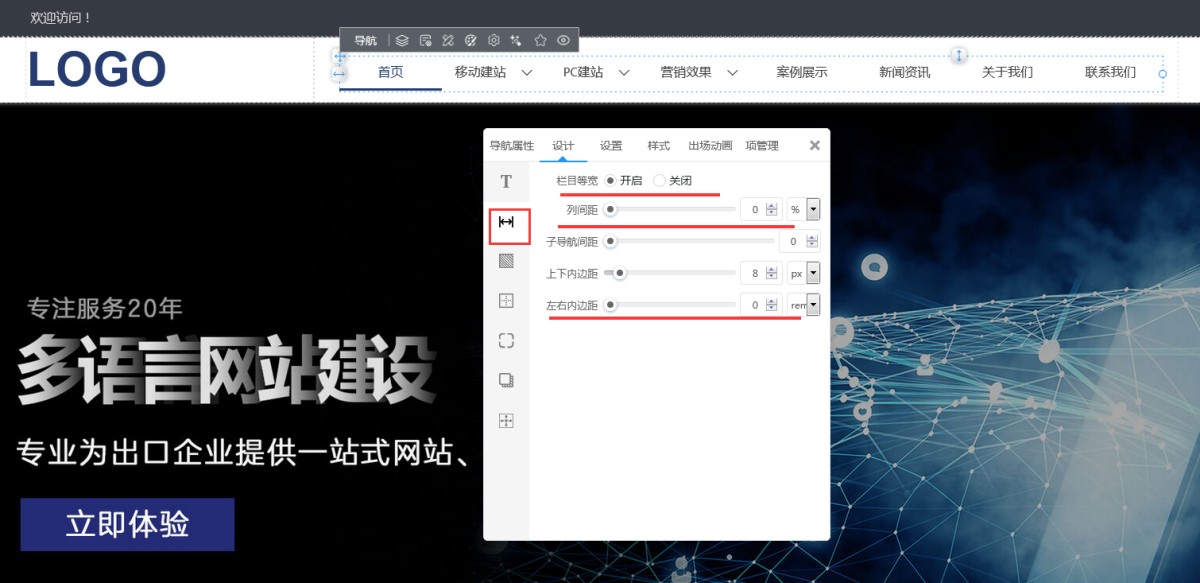Select 关闭 radio for 栏目等宽
The image size is (1200, 583).
click(x=659, y=181)
